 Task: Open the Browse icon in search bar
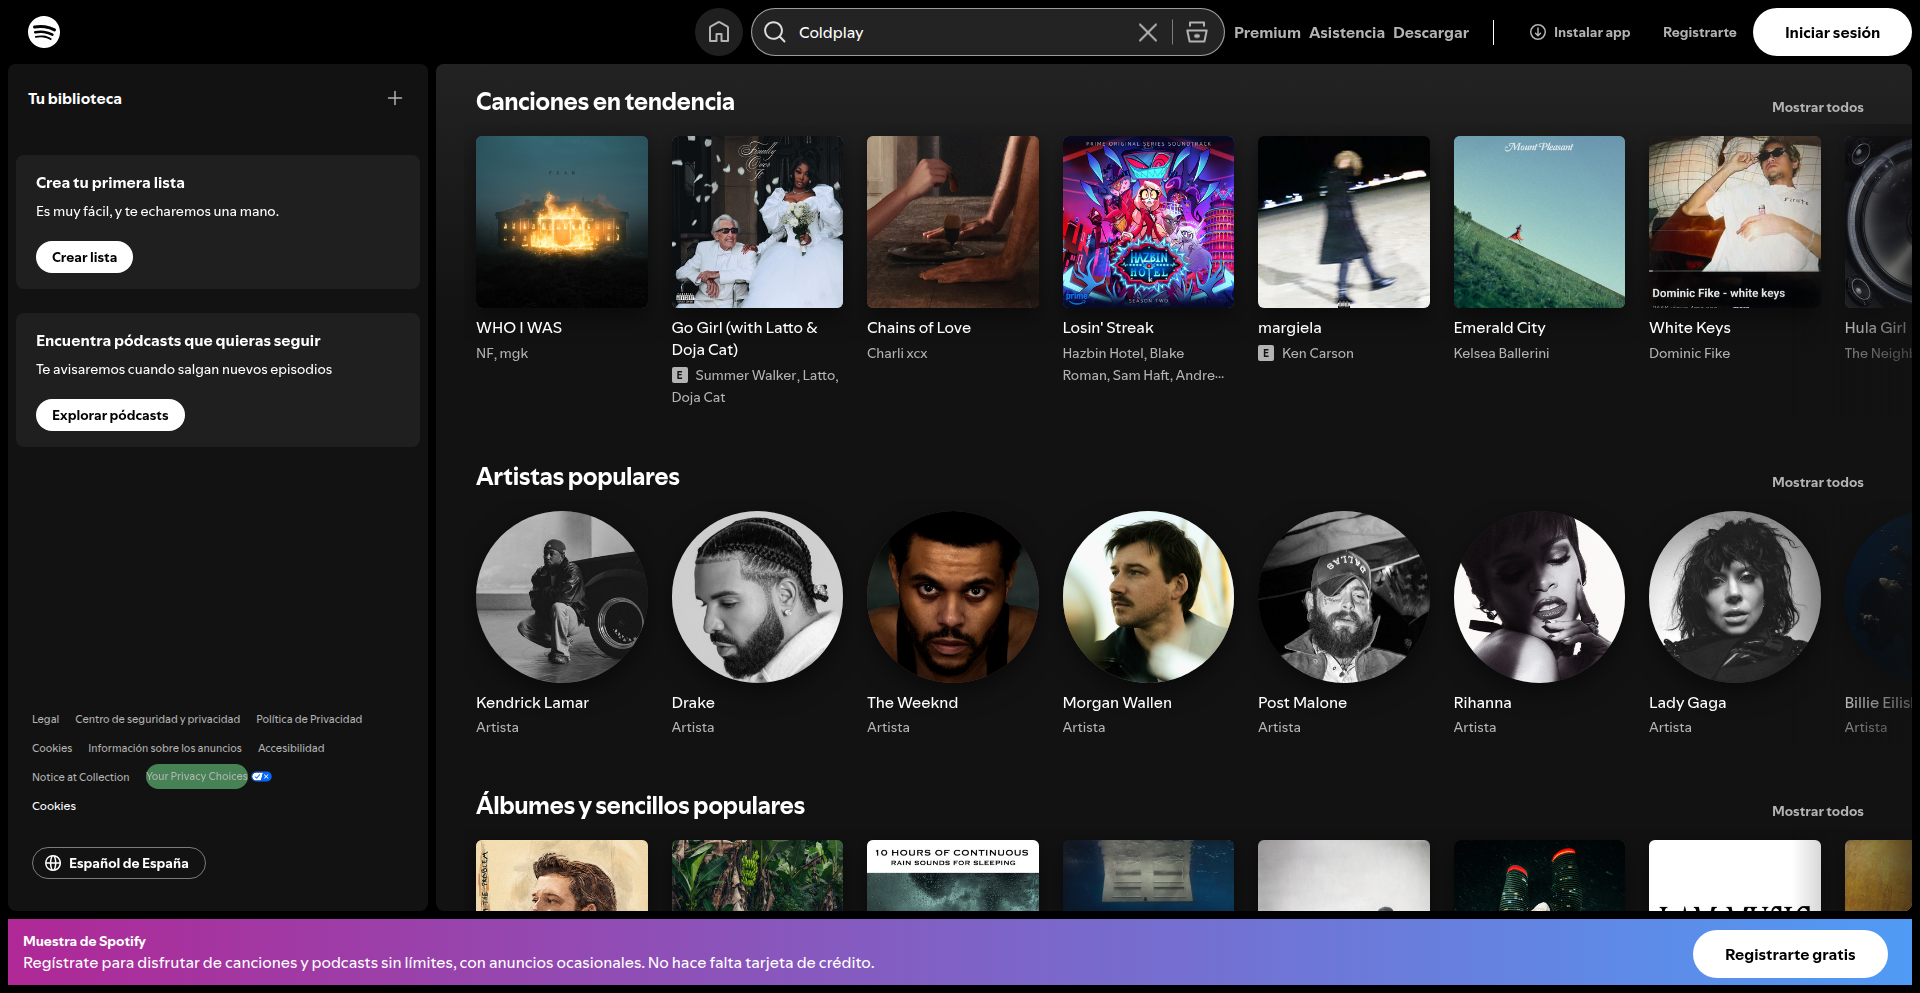point(1196,32)
